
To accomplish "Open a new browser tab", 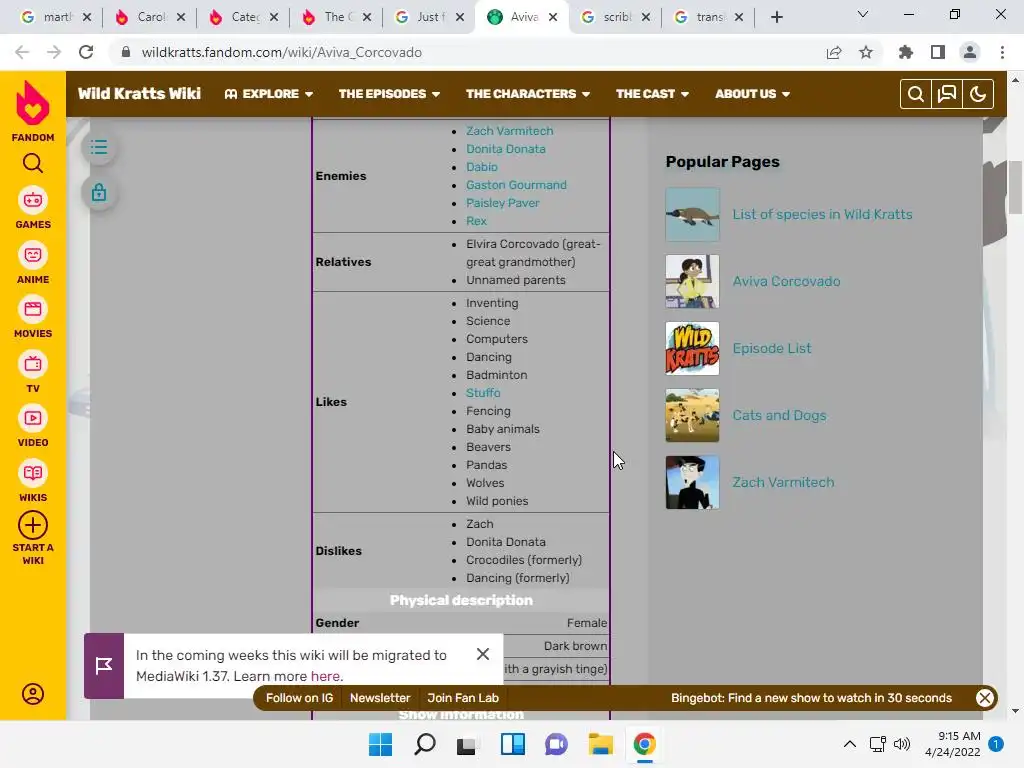I will click(776, 17).
